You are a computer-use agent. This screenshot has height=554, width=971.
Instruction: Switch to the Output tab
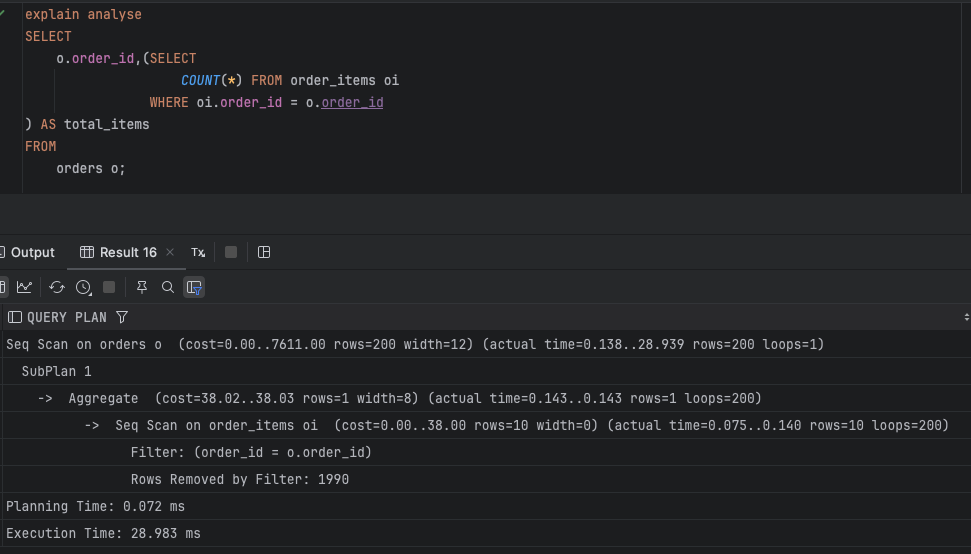27,253
